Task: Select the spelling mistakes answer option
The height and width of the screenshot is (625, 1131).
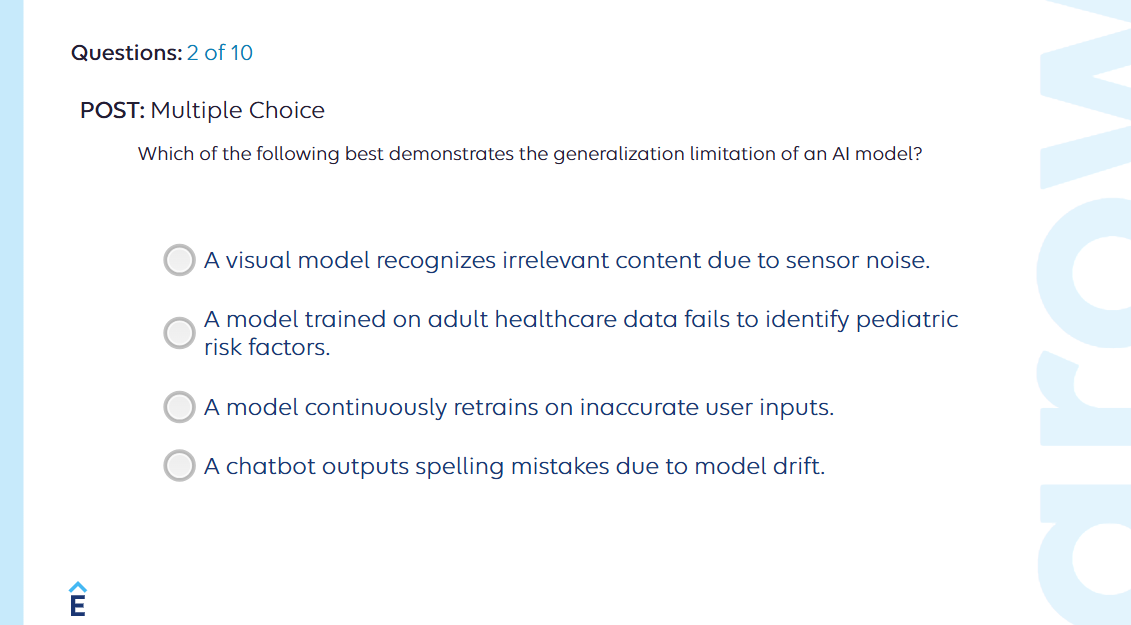Action: point(178,466)
